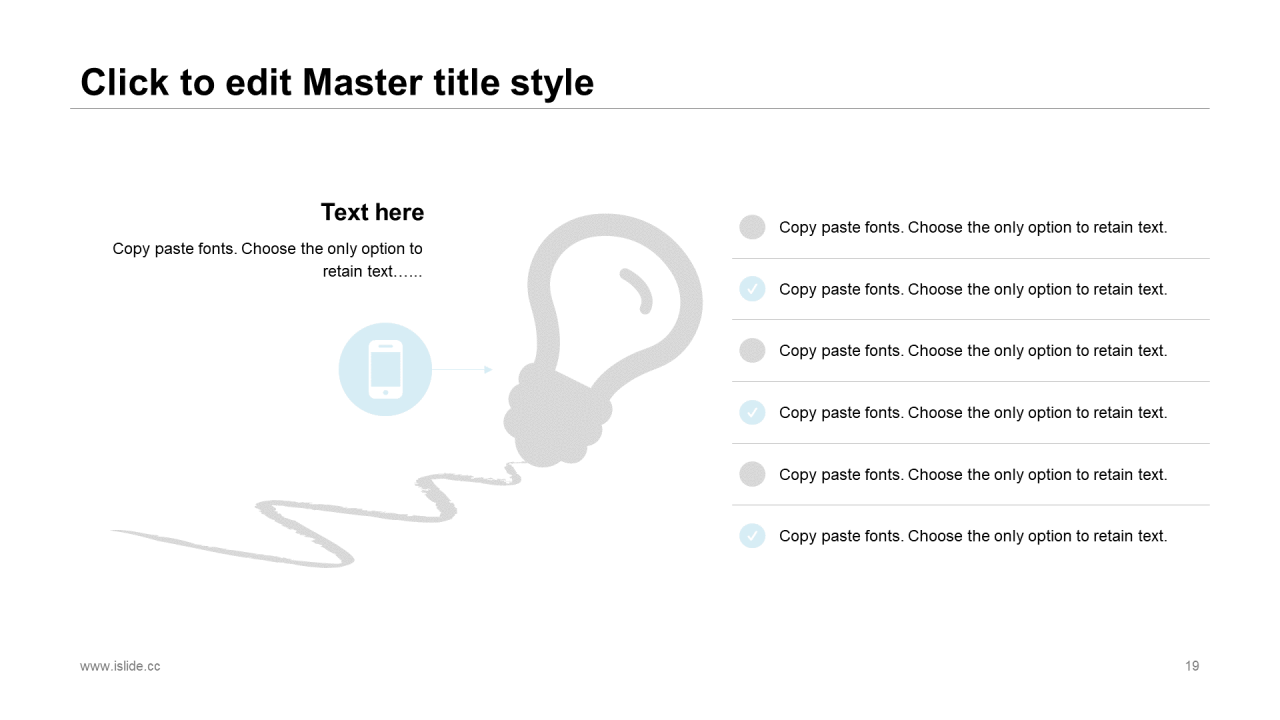1280x720 pixels.
Task: Click the slide number 19
Action: pos(1192,666)
